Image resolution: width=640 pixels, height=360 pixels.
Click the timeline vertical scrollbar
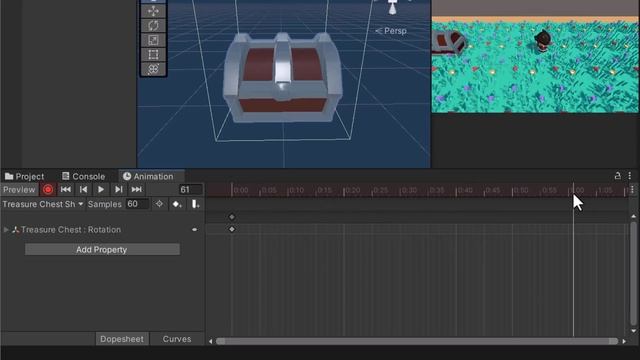pyautogui.click(x=633, y=273)
